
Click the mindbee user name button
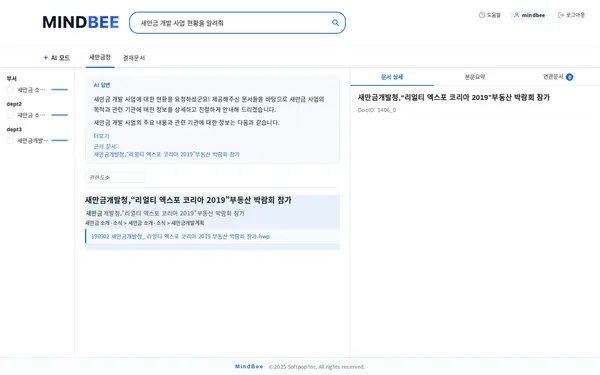tap(530, 15)
